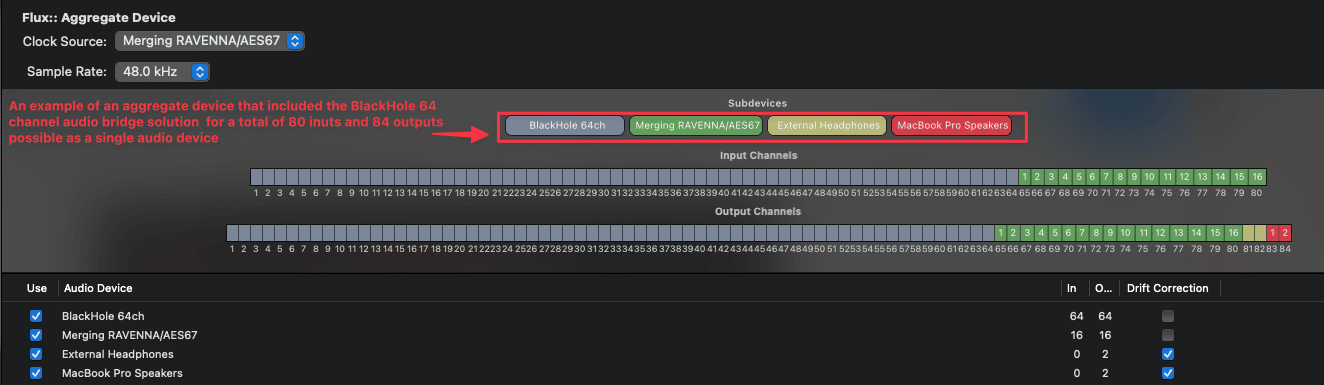1324x385 pixels.
Task: Uncheck Use for BlackHole 64ch
Action: coord(37,316)
